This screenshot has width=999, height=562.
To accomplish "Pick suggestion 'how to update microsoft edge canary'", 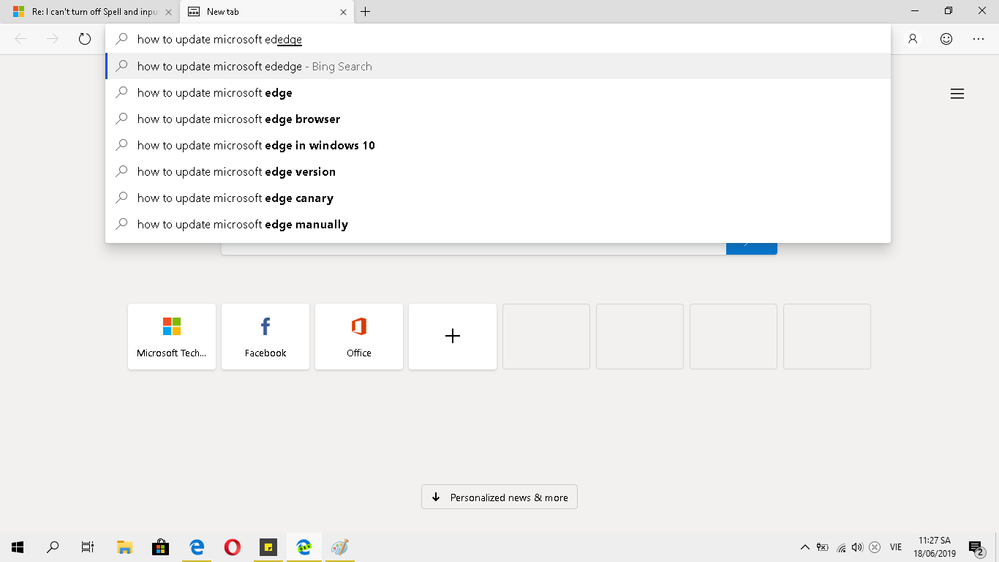I will coord(498,198).
